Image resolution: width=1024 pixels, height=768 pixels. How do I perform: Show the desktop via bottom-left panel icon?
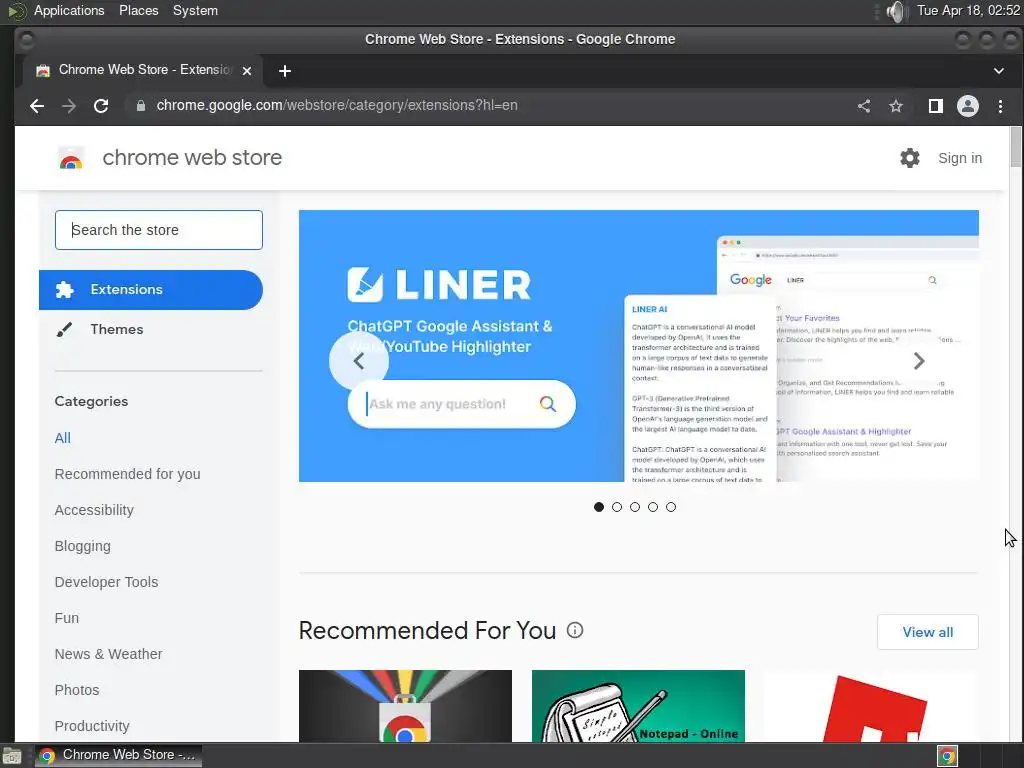[x=12, y=756]
